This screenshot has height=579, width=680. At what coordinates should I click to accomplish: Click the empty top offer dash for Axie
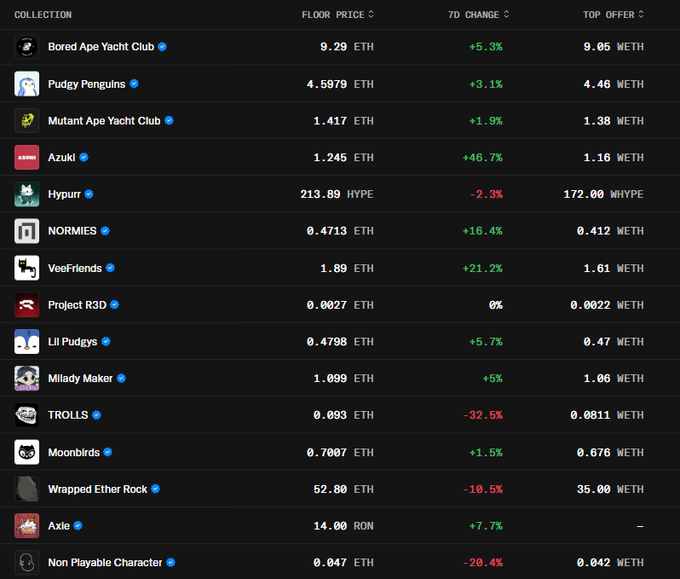click(640, 526)
